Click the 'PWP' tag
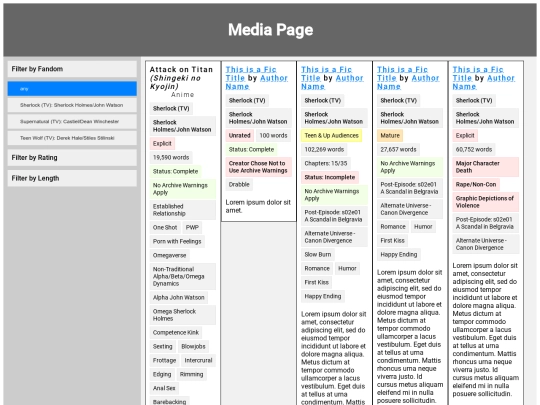Image resolution: width=540 pixels, height=405 pixels. coord(192,227)
